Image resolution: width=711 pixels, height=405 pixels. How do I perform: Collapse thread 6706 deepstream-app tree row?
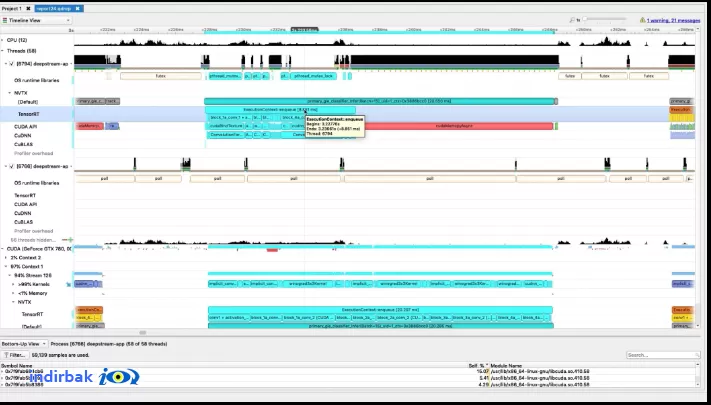pyautogui.click(x=6, y=166)
